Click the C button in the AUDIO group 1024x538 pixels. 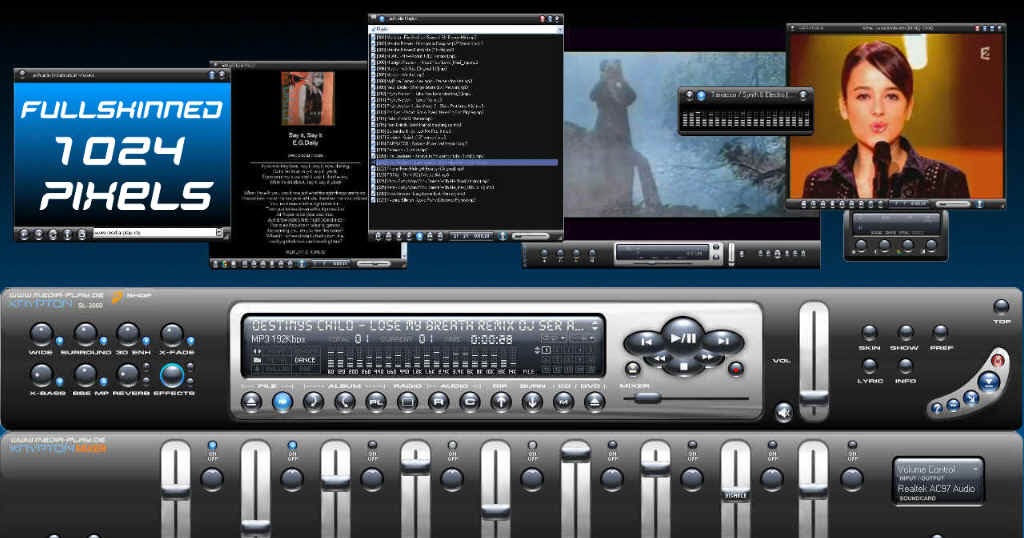(470, 403)
